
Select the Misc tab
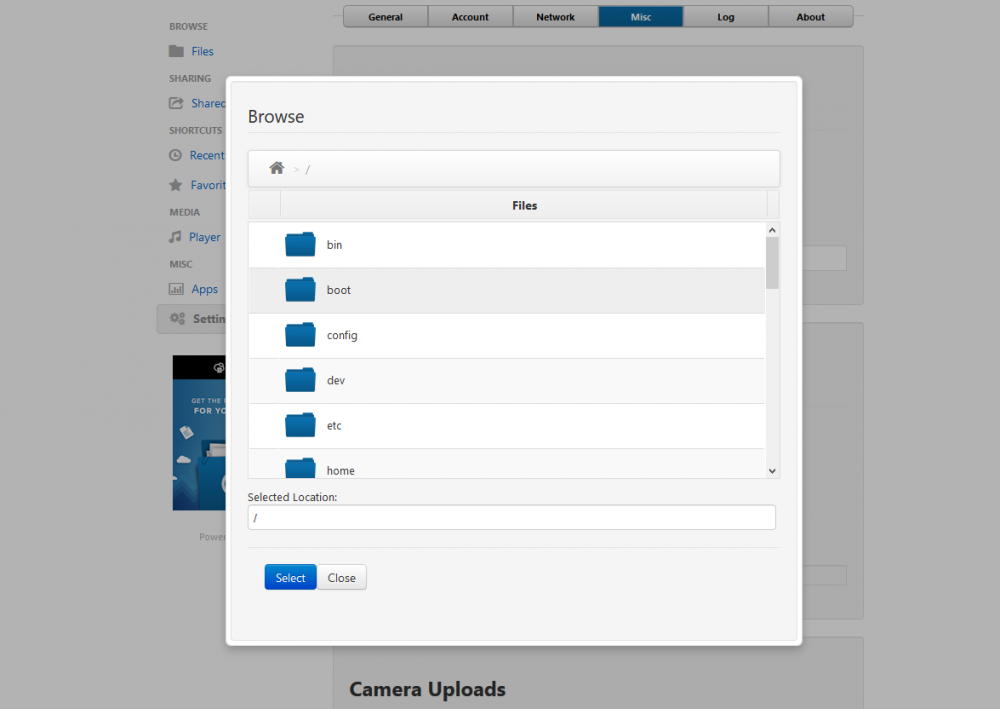640,17
